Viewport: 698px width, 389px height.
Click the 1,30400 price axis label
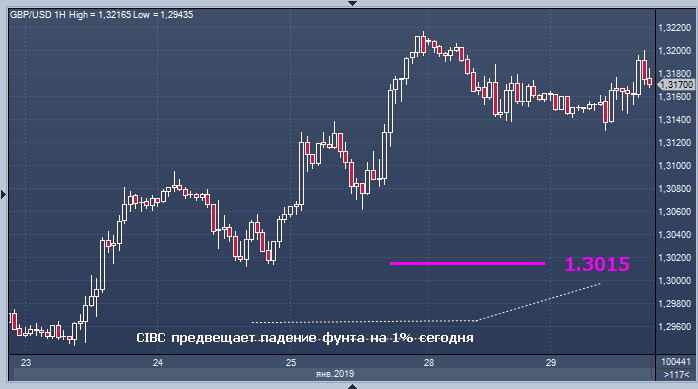[x=674, y=235]
